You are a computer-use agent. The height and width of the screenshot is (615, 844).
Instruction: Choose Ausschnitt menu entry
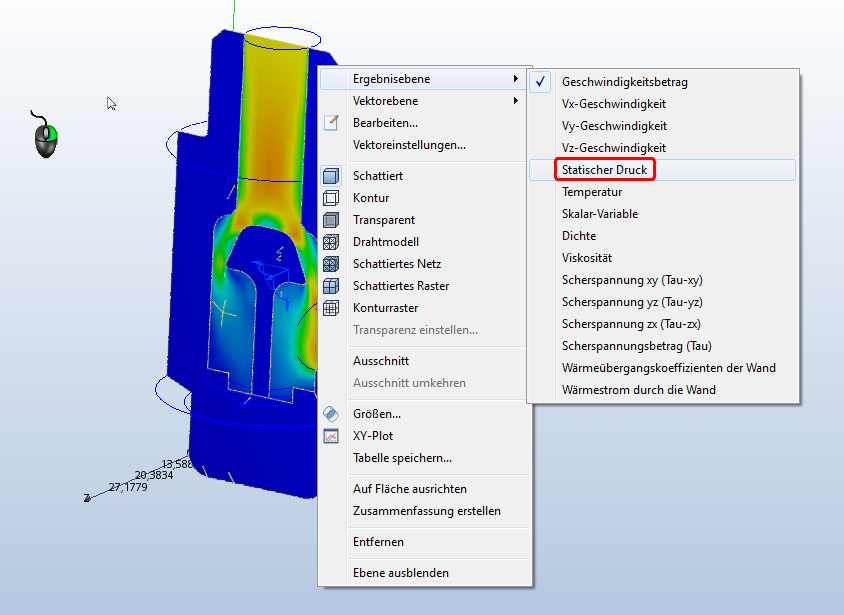[425, 361]
